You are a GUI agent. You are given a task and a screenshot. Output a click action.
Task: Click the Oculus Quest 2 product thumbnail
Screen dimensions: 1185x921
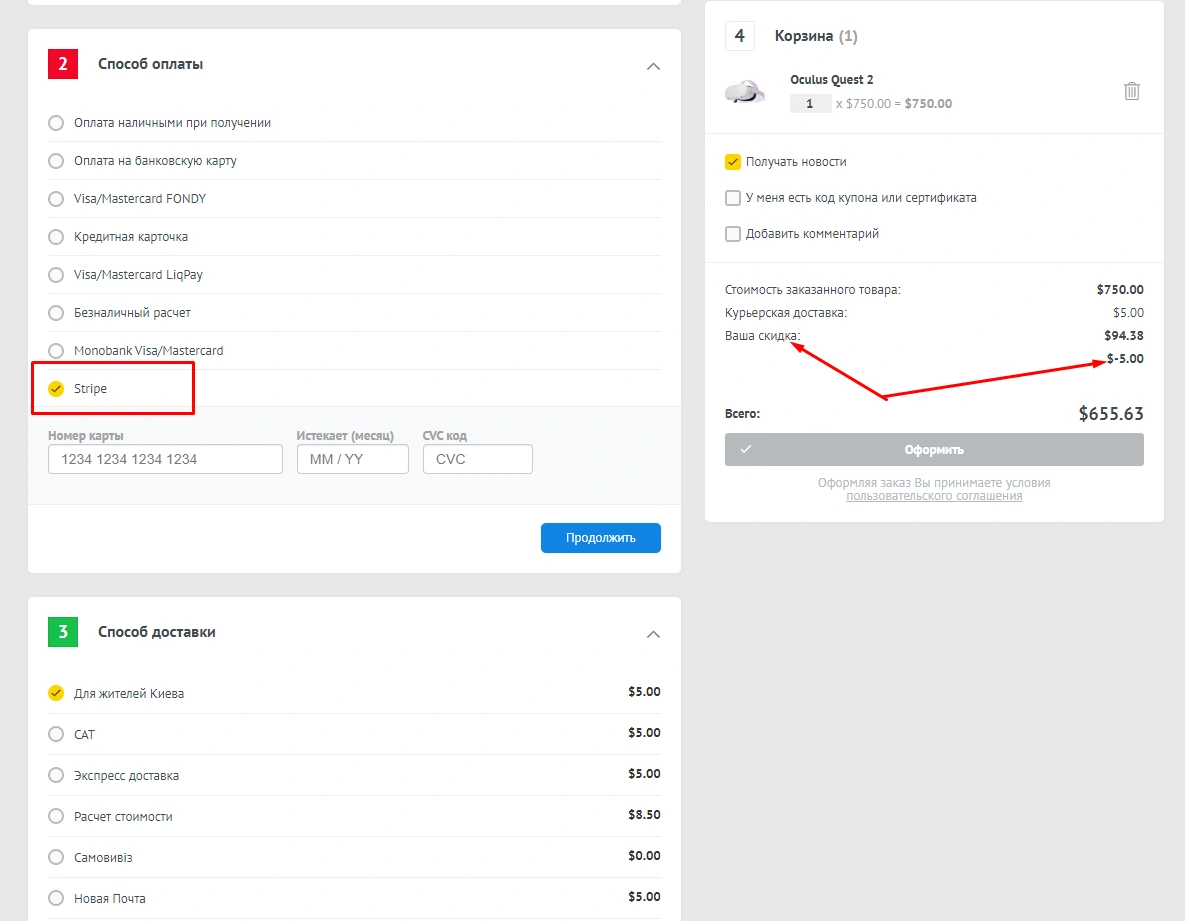tap(744, 91)
